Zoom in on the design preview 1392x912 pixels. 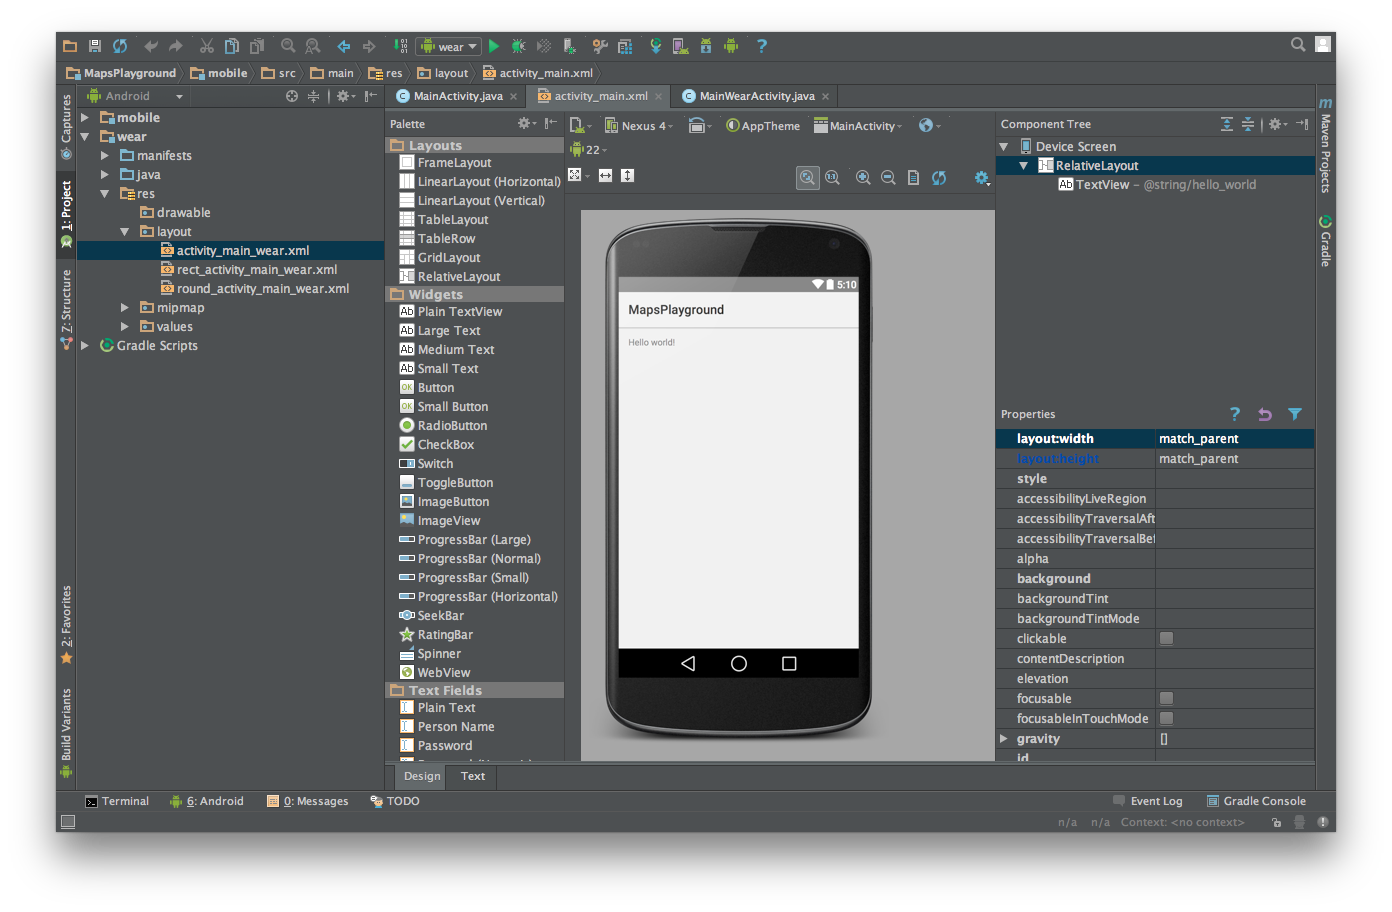tap(863, 178)
